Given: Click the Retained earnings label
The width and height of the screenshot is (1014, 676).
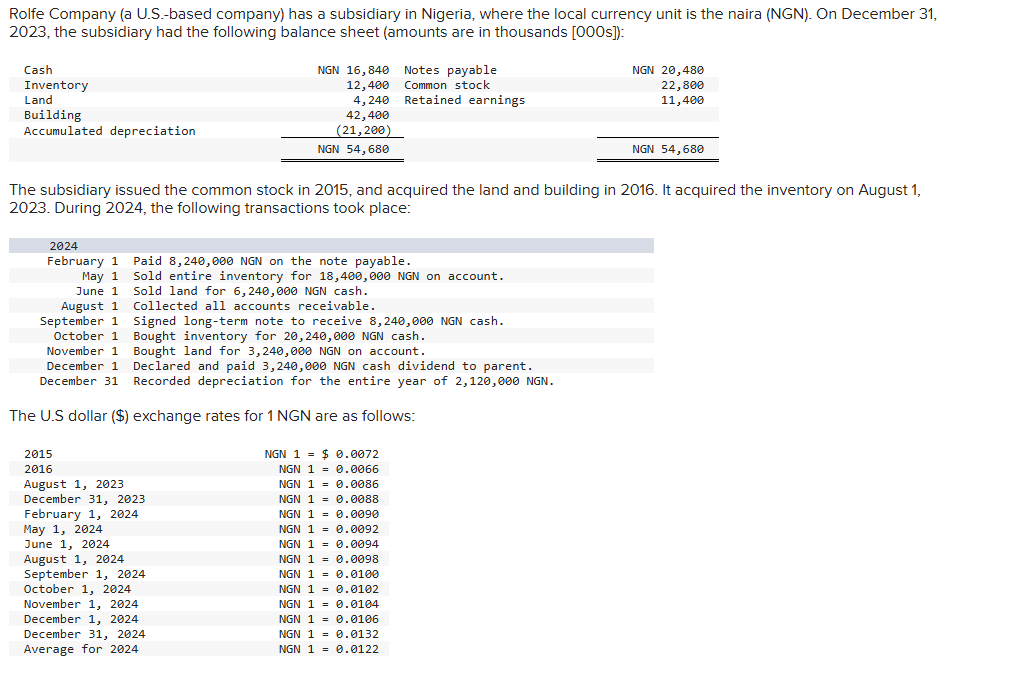Looking at the screenshot, I should [464, 100].
